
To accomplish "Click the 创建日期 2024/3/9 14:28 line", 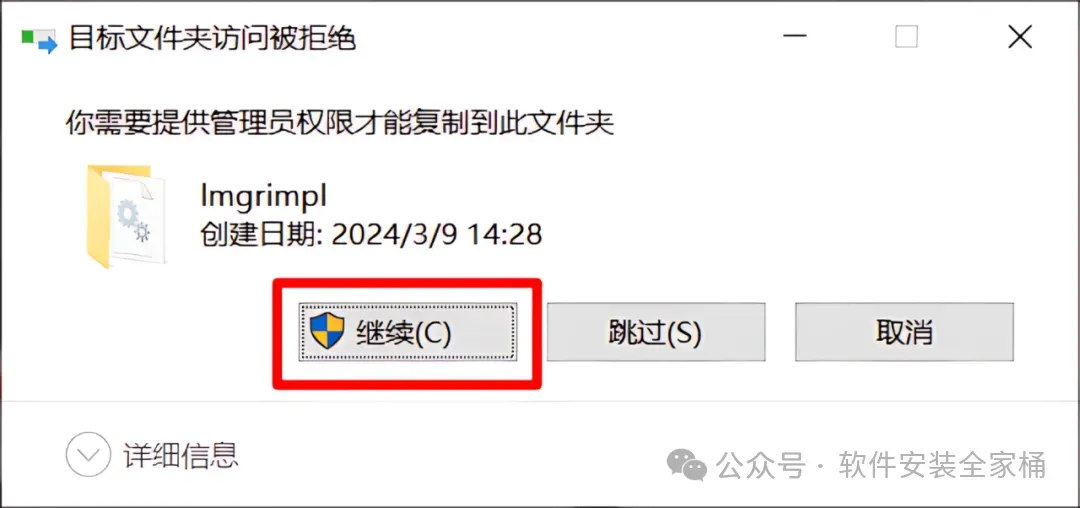I will 371,234.
